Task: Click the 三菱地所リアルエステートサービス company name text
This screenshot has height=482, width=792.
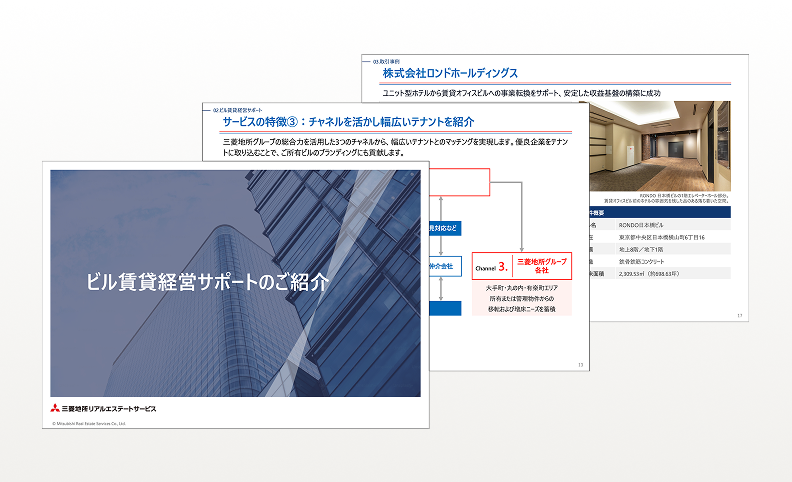Action: (x=109, y=409)
